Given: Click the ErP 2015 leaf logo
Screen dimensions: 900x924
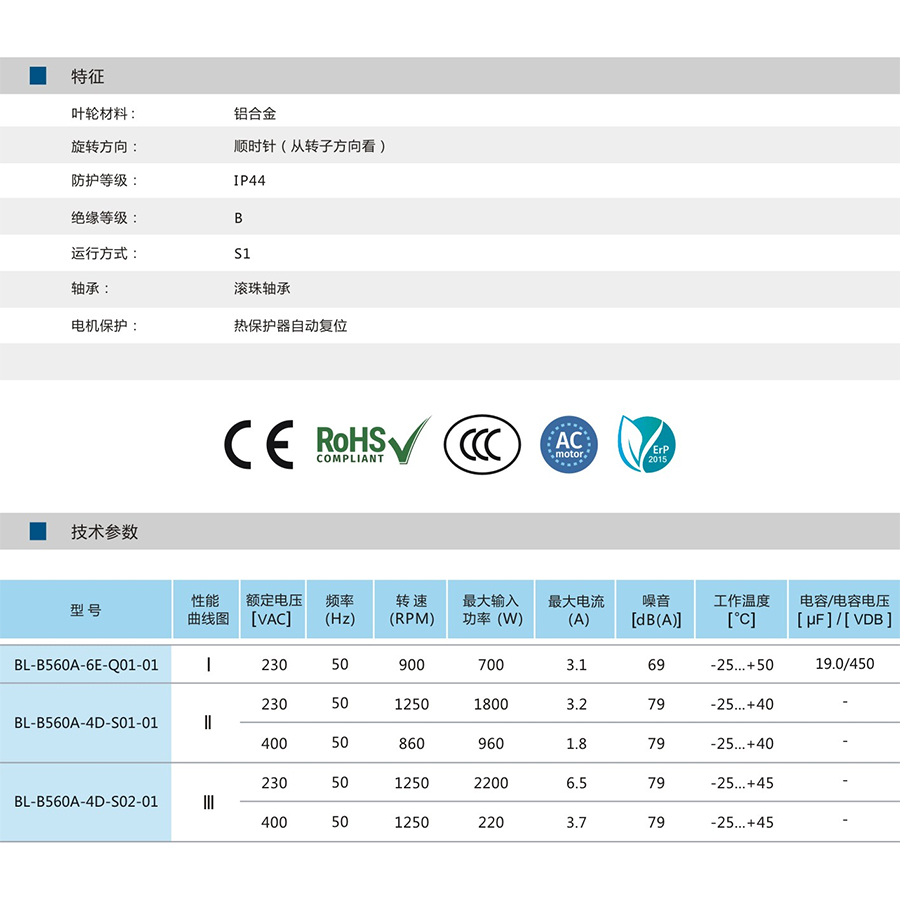Looking at the screenshot, I should 647,444.
